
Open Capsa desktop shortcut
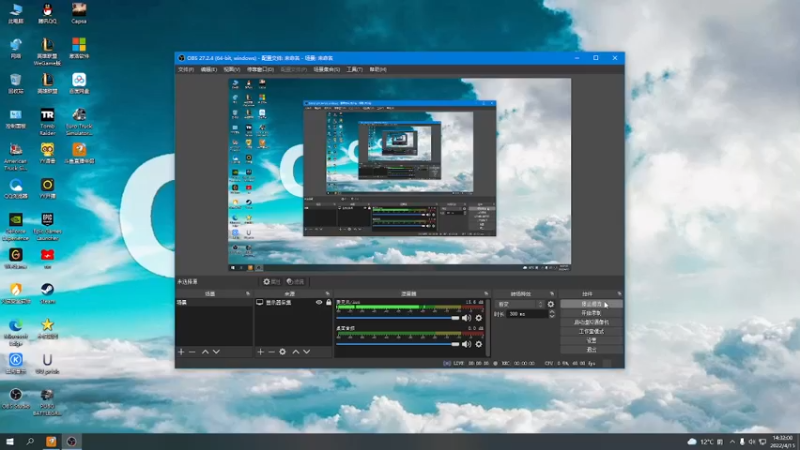(x=79, y=13)
